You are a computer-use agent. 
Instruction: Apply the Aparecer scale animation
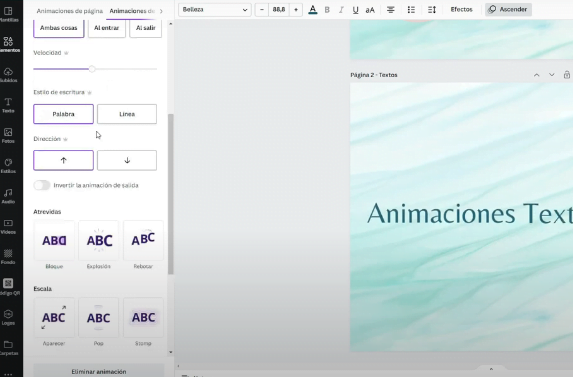tap(54, 317)
